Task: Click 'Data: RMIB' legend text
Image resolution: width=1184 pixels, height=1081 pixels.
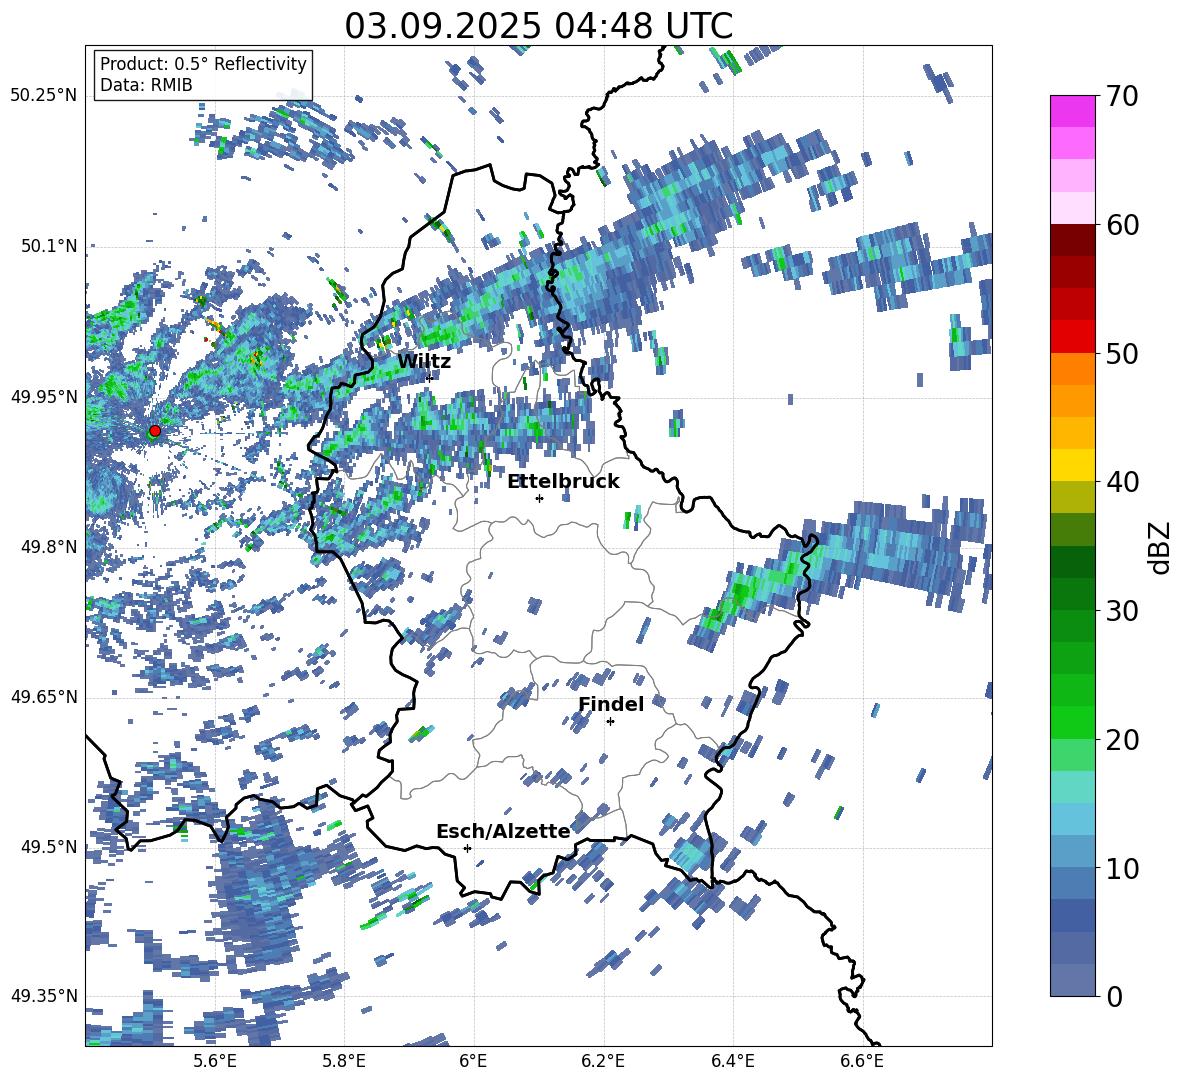Action: click(146, 85)
